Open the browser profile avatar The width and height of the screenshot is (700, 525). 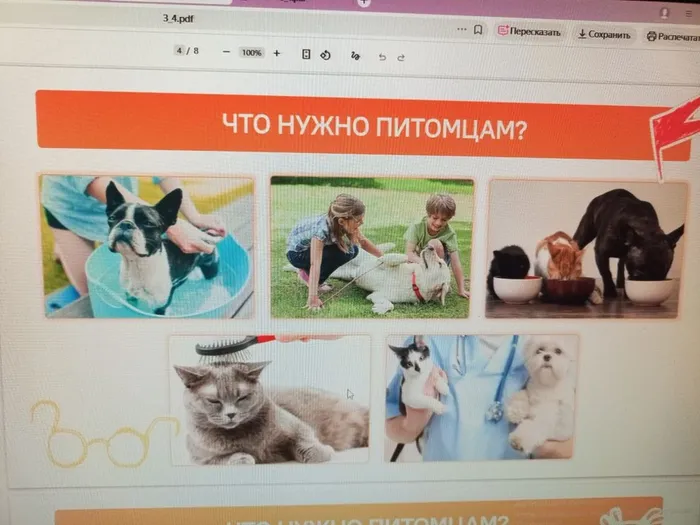pos(664,13)
